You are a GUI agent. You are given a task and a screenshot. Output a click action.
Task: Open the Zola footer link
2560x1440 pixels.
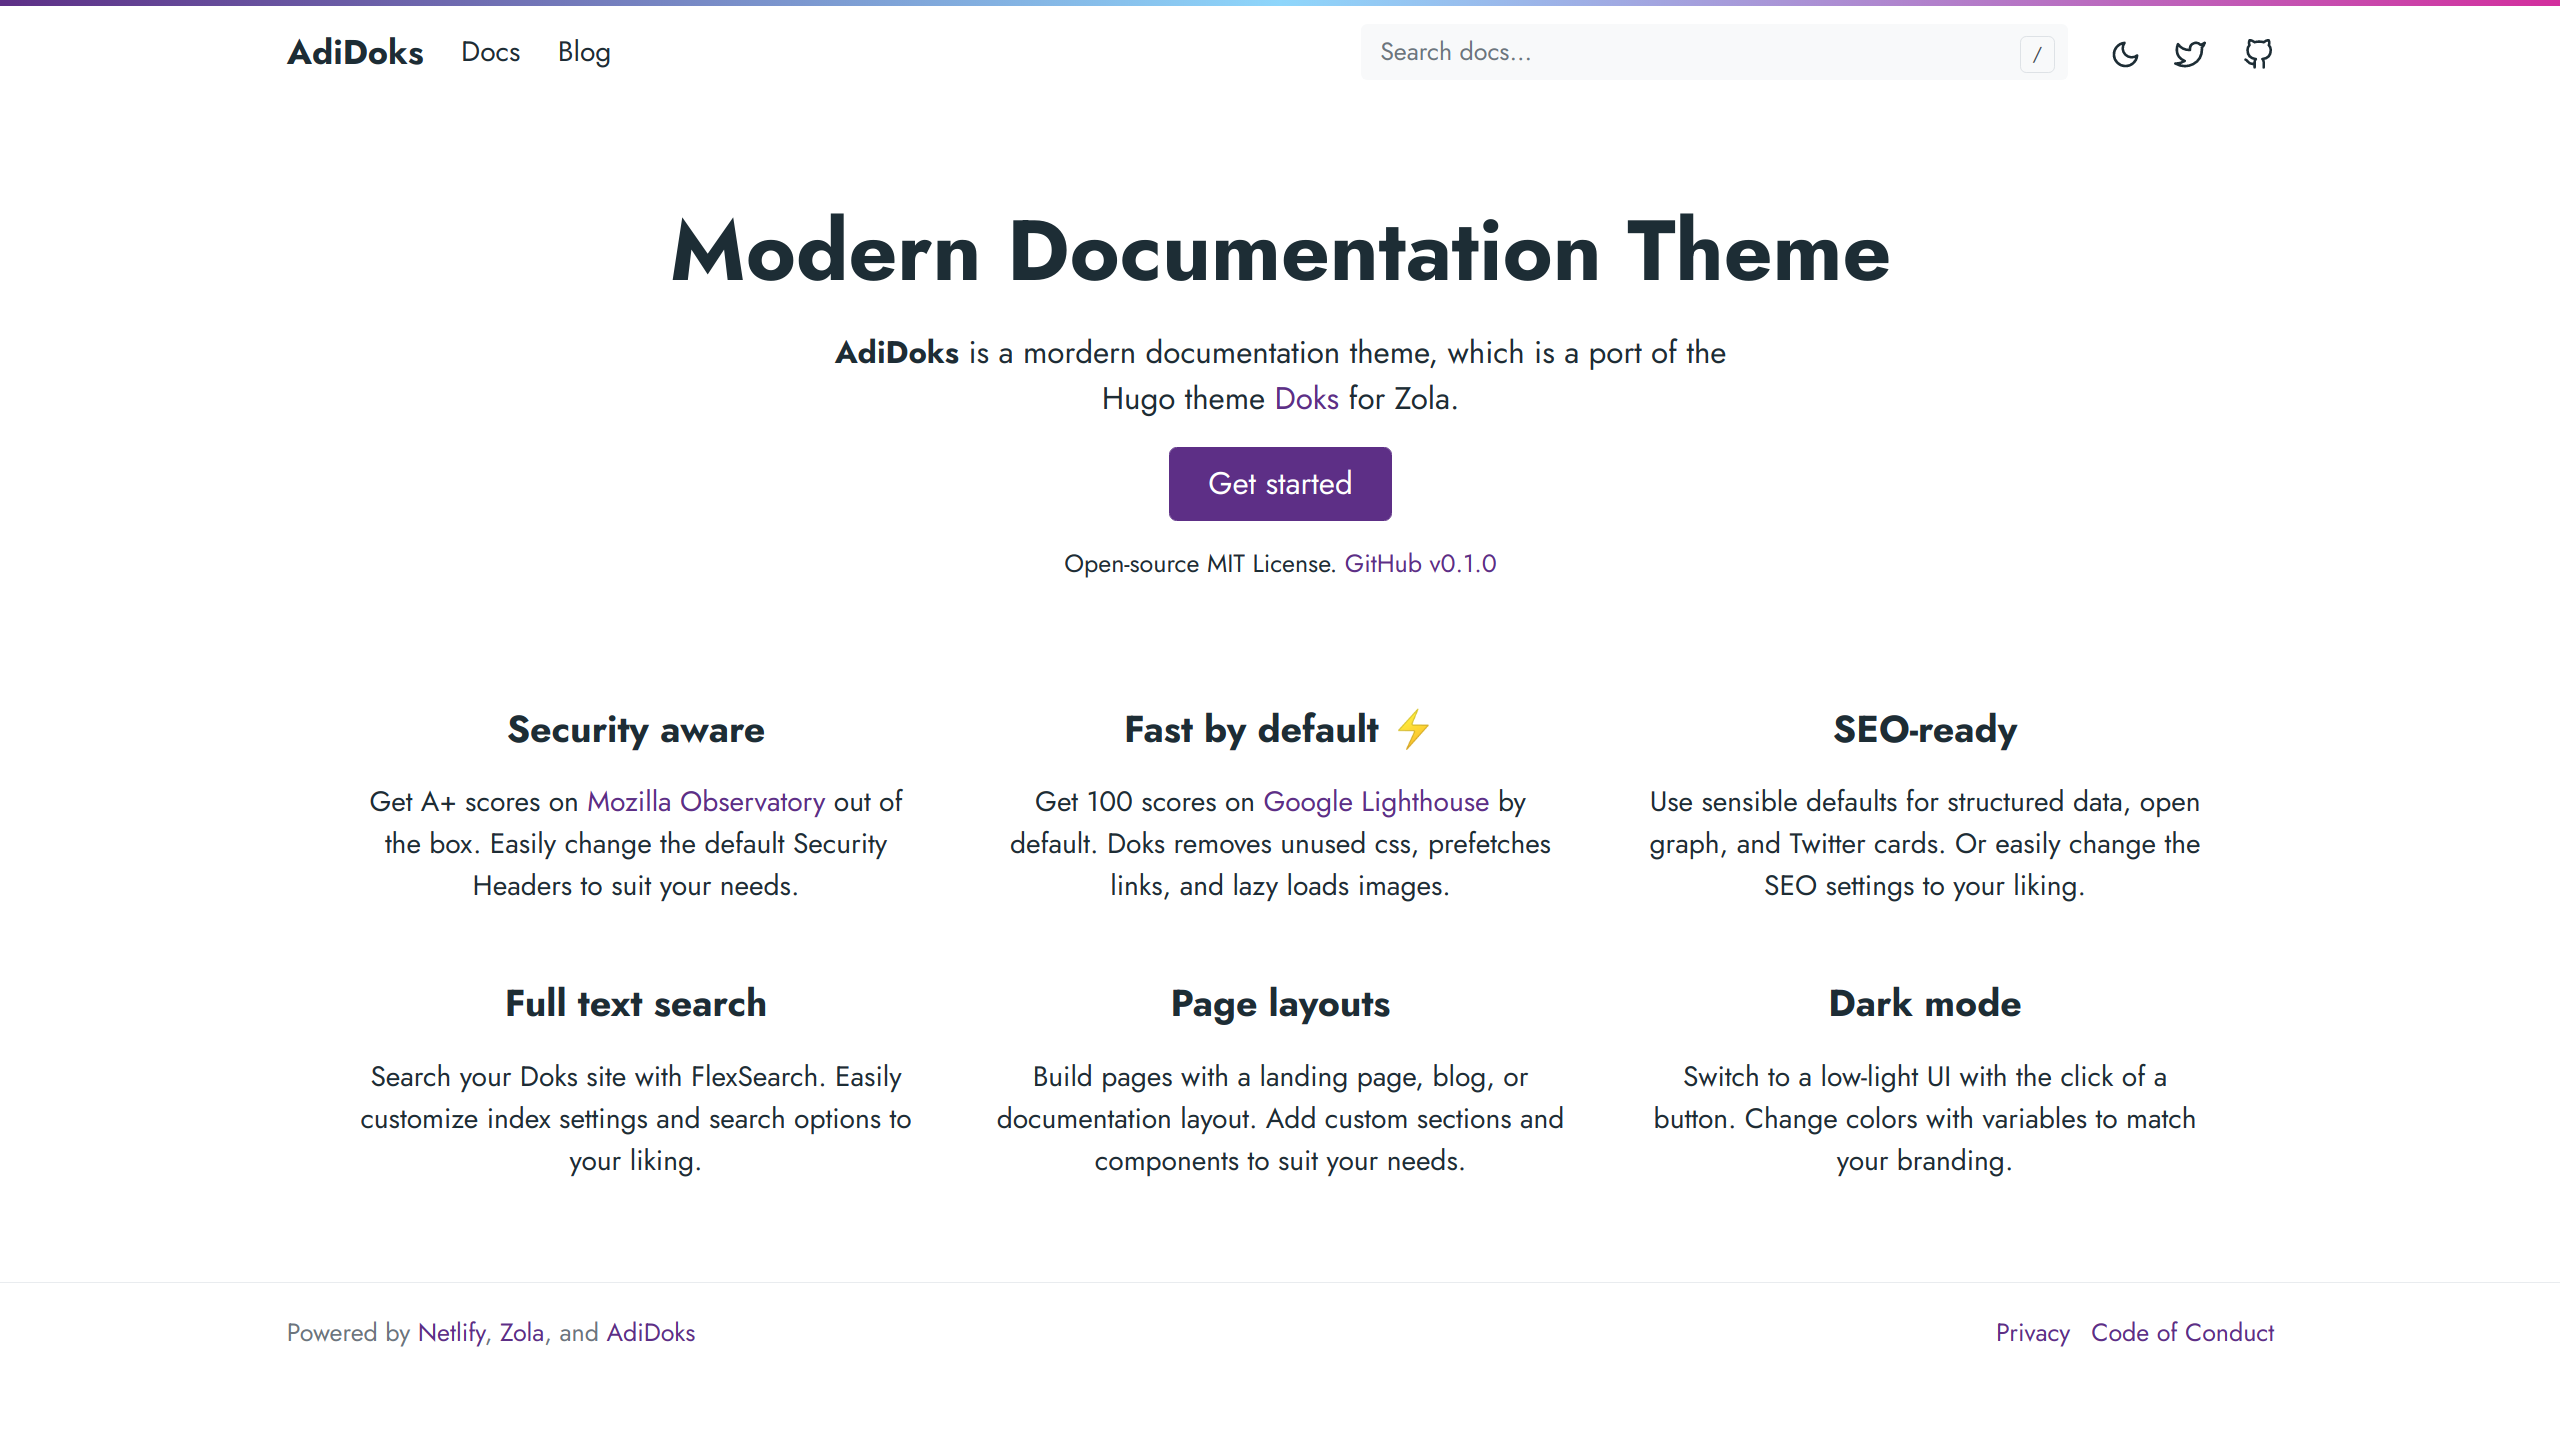[522, 1332]
